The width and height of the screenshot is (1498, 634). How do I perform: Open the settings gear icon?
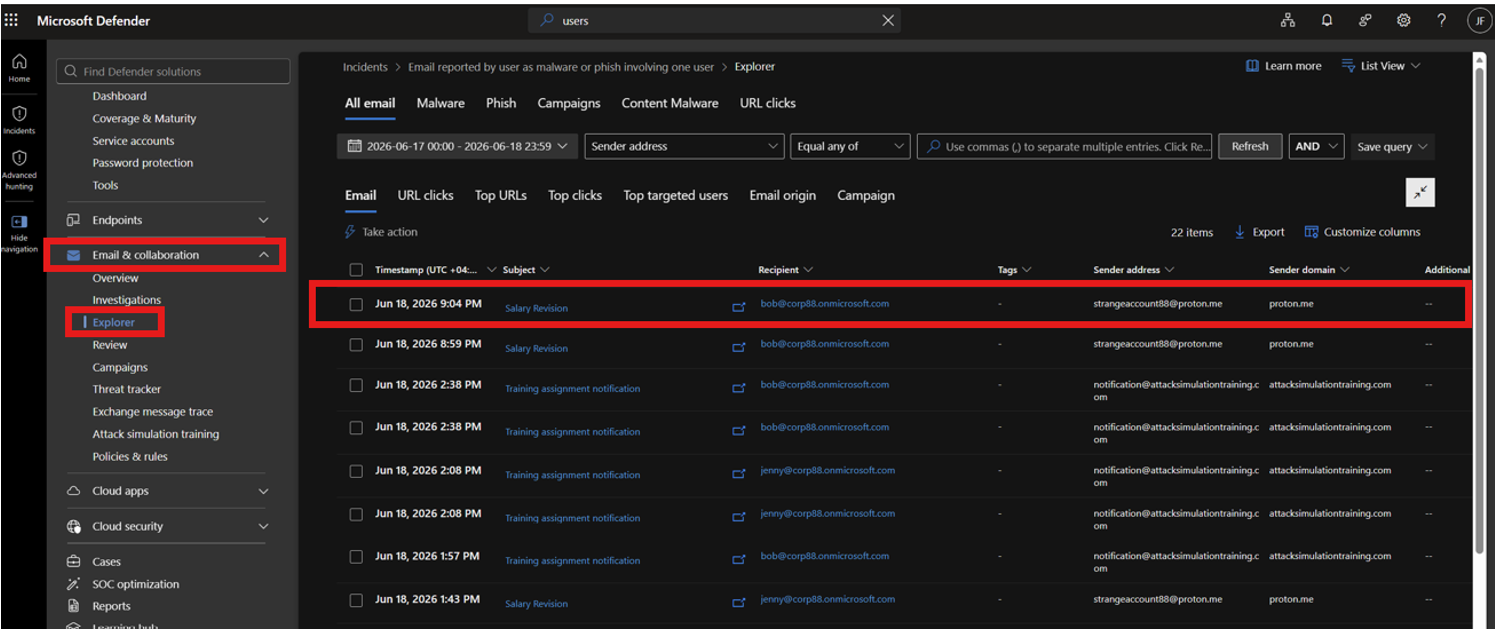(x=1403, y=20)
